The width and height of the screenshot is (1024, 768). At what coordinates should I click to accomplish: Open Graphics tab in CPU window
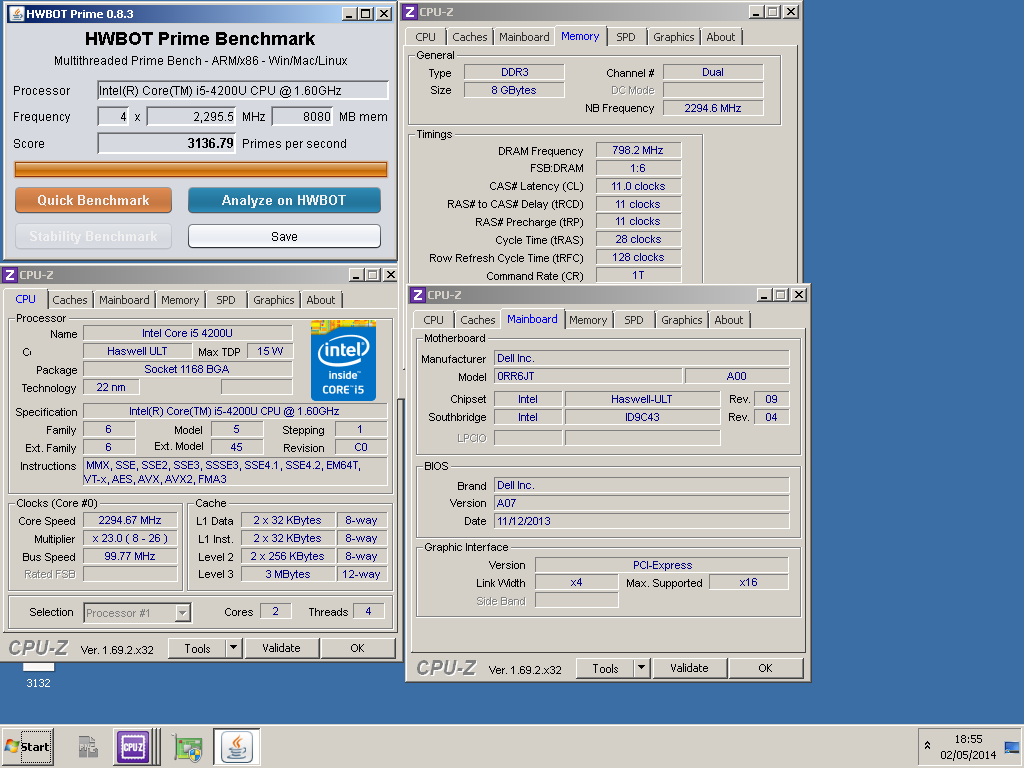tap(274, 300)
